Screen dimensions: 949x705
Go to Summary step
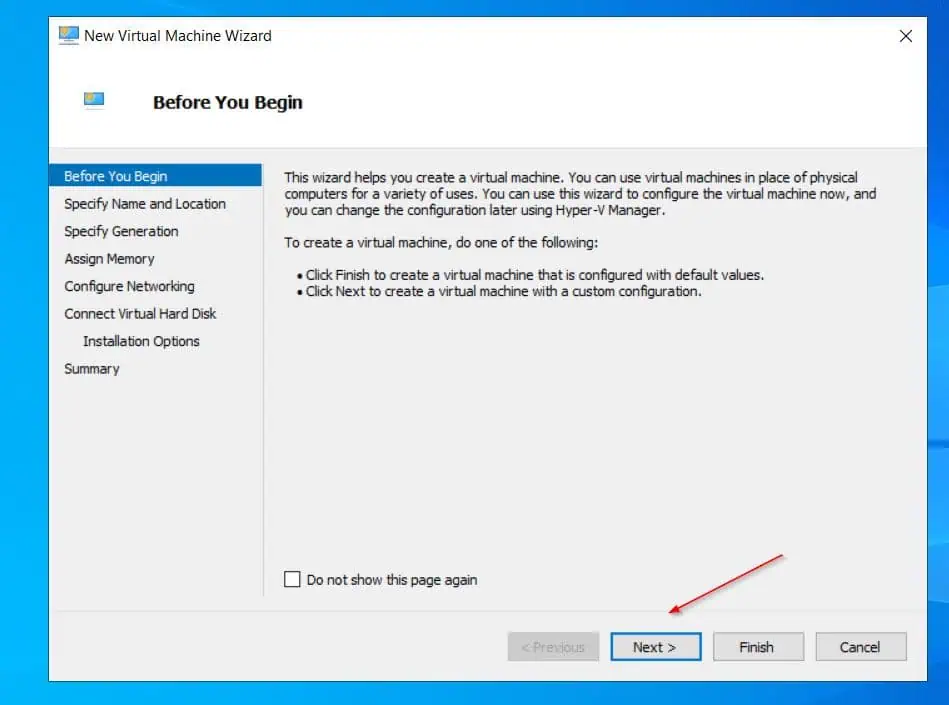tap(91, 369)
